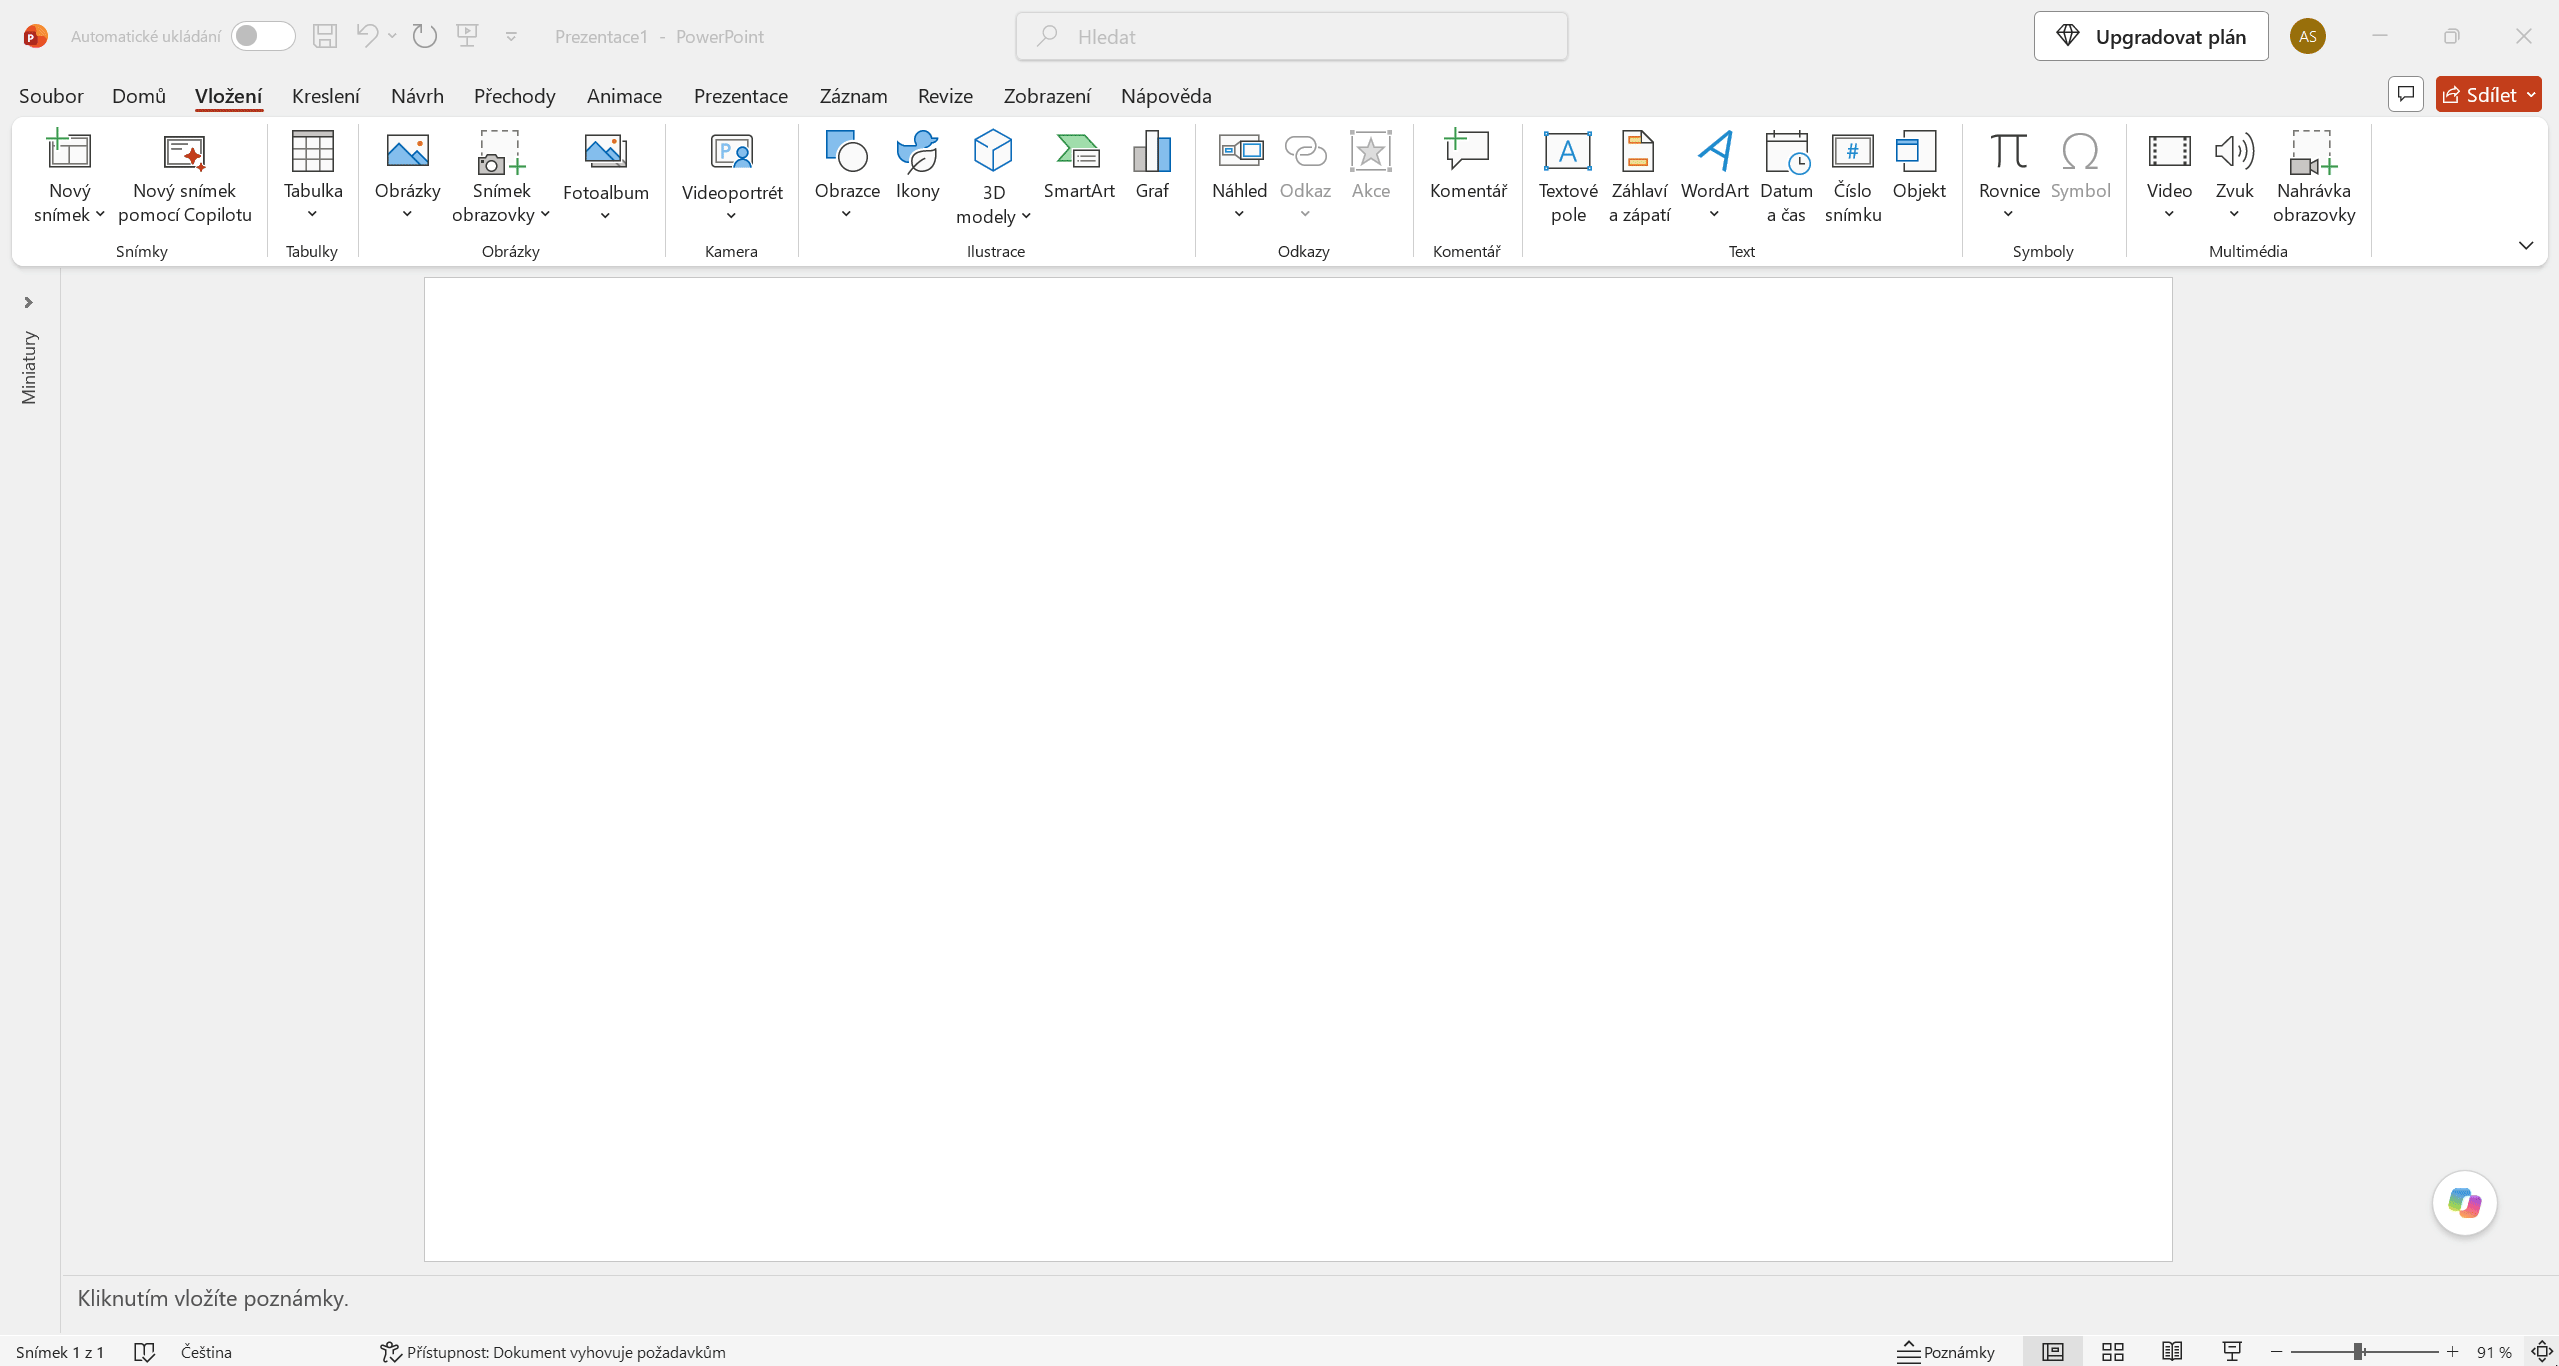Open Customize Quick Access Toolbar dropdown
This screenshot has height=1366, width=2559.
point(511,36)
